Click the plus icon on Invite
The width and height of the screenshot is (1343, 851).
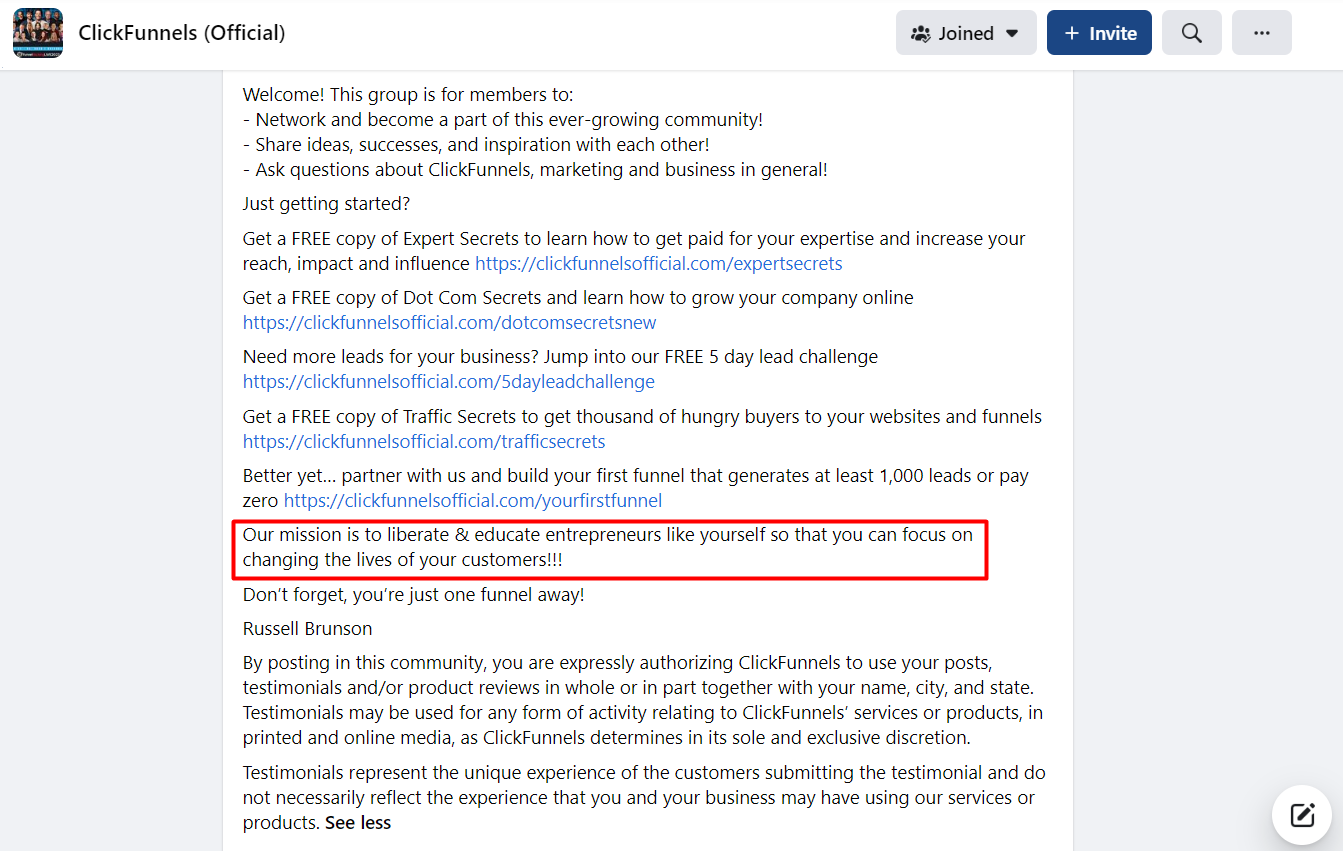click(x=1071, y=33)
